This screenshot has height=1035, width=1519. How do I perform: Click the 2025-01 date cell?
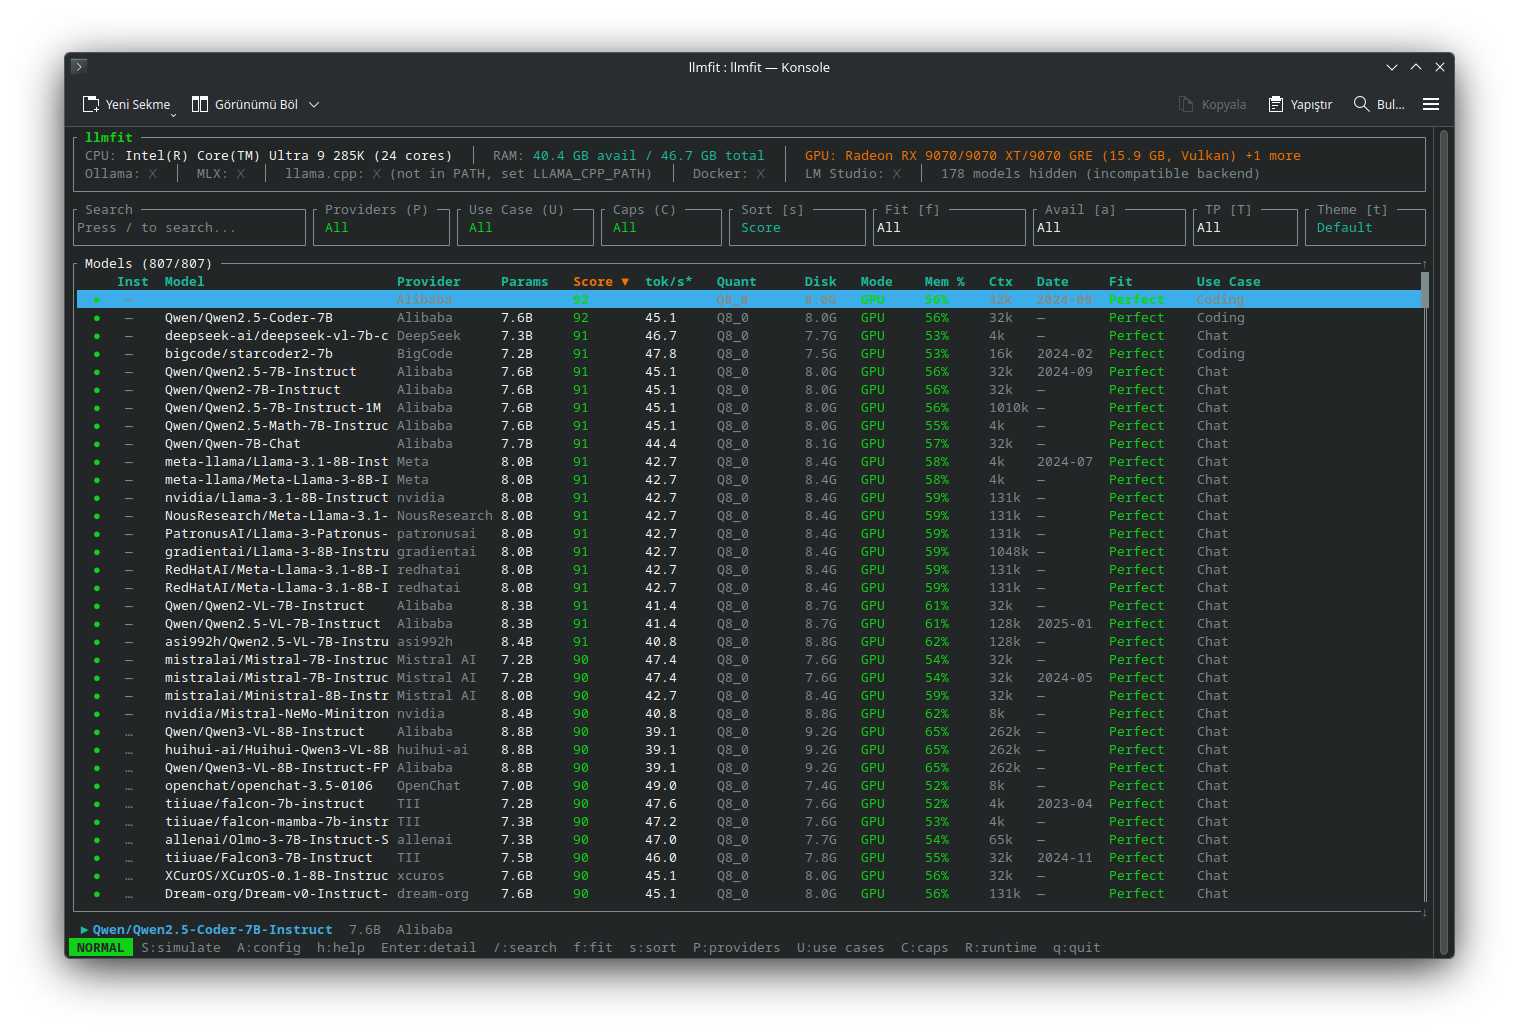tap(1064, 624)
